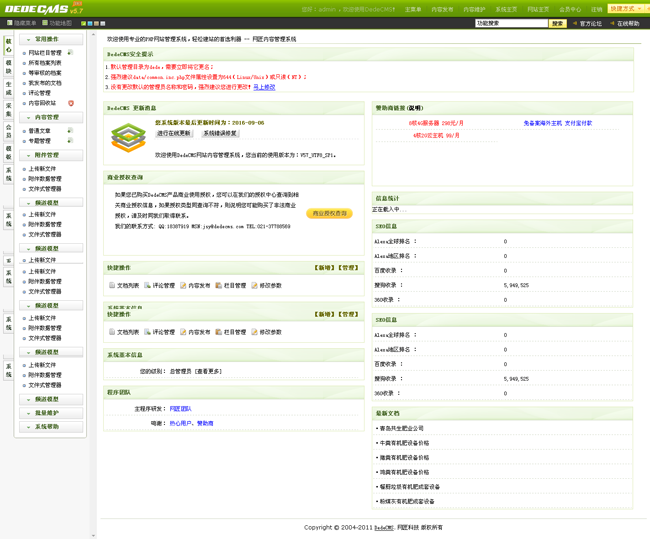Click the sidebar scrollbar up arrow
Viewport: 650px width, 539px height.
pyautogui.click(x=93, y=35)
